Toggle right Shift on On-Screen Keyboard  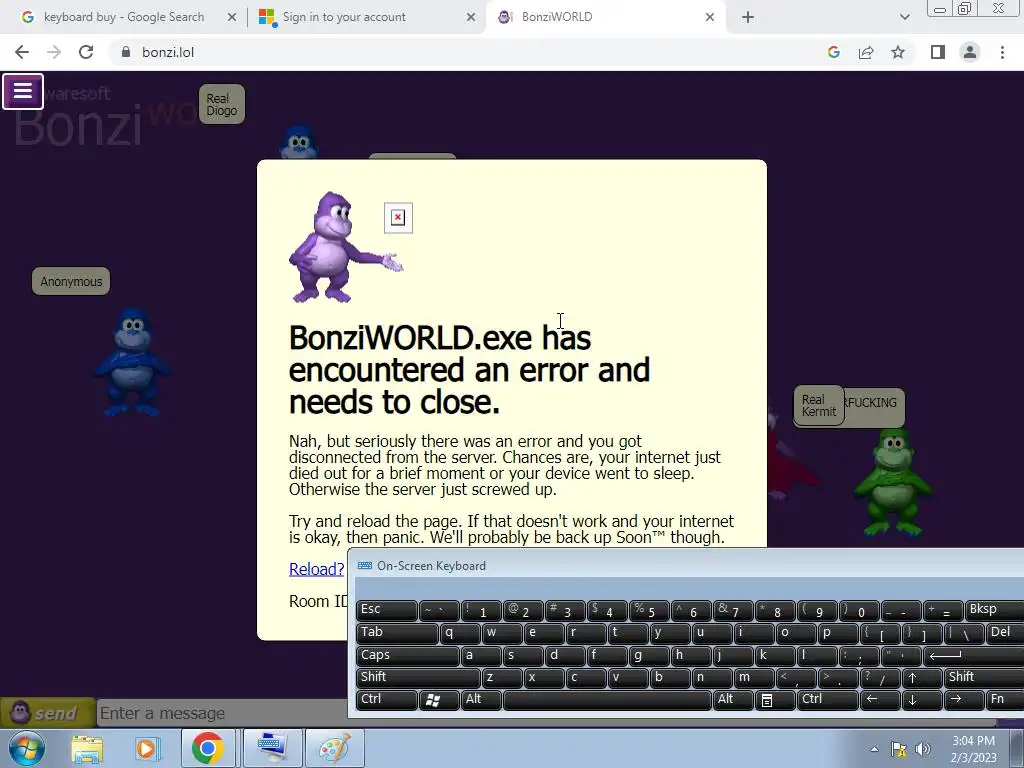(984, 677)
